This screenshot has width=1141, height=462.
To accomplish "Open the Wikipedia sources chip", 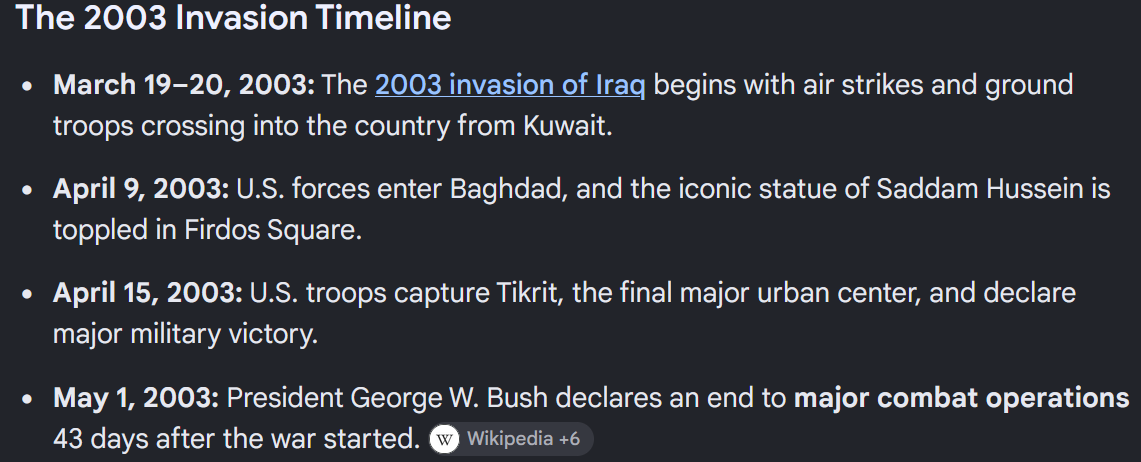I will pyautogui.click(x=511, y=439).
